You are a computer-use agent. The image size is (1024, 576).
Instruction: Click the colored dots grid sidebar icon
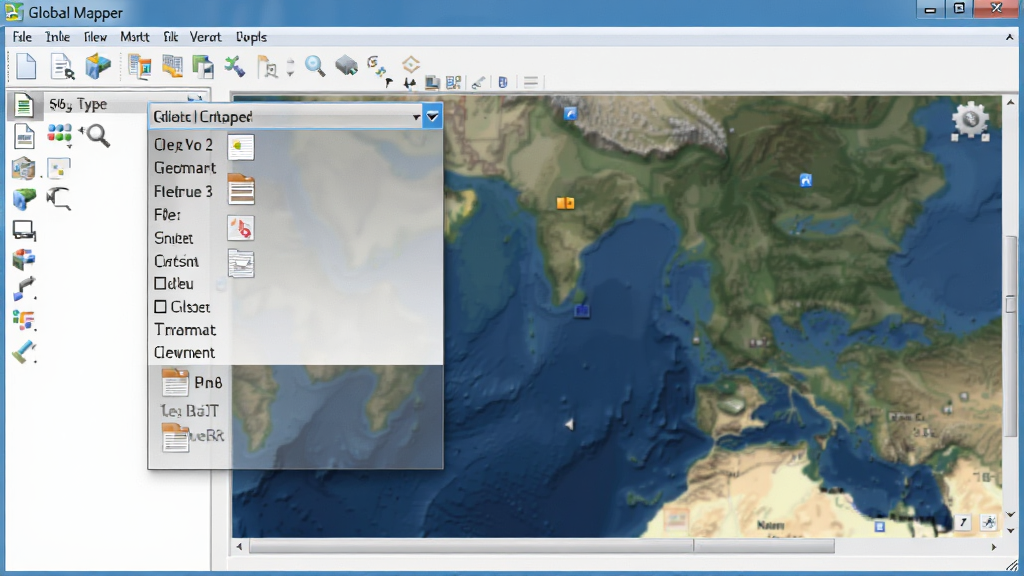pyautogui.click(x=59, y=134)
